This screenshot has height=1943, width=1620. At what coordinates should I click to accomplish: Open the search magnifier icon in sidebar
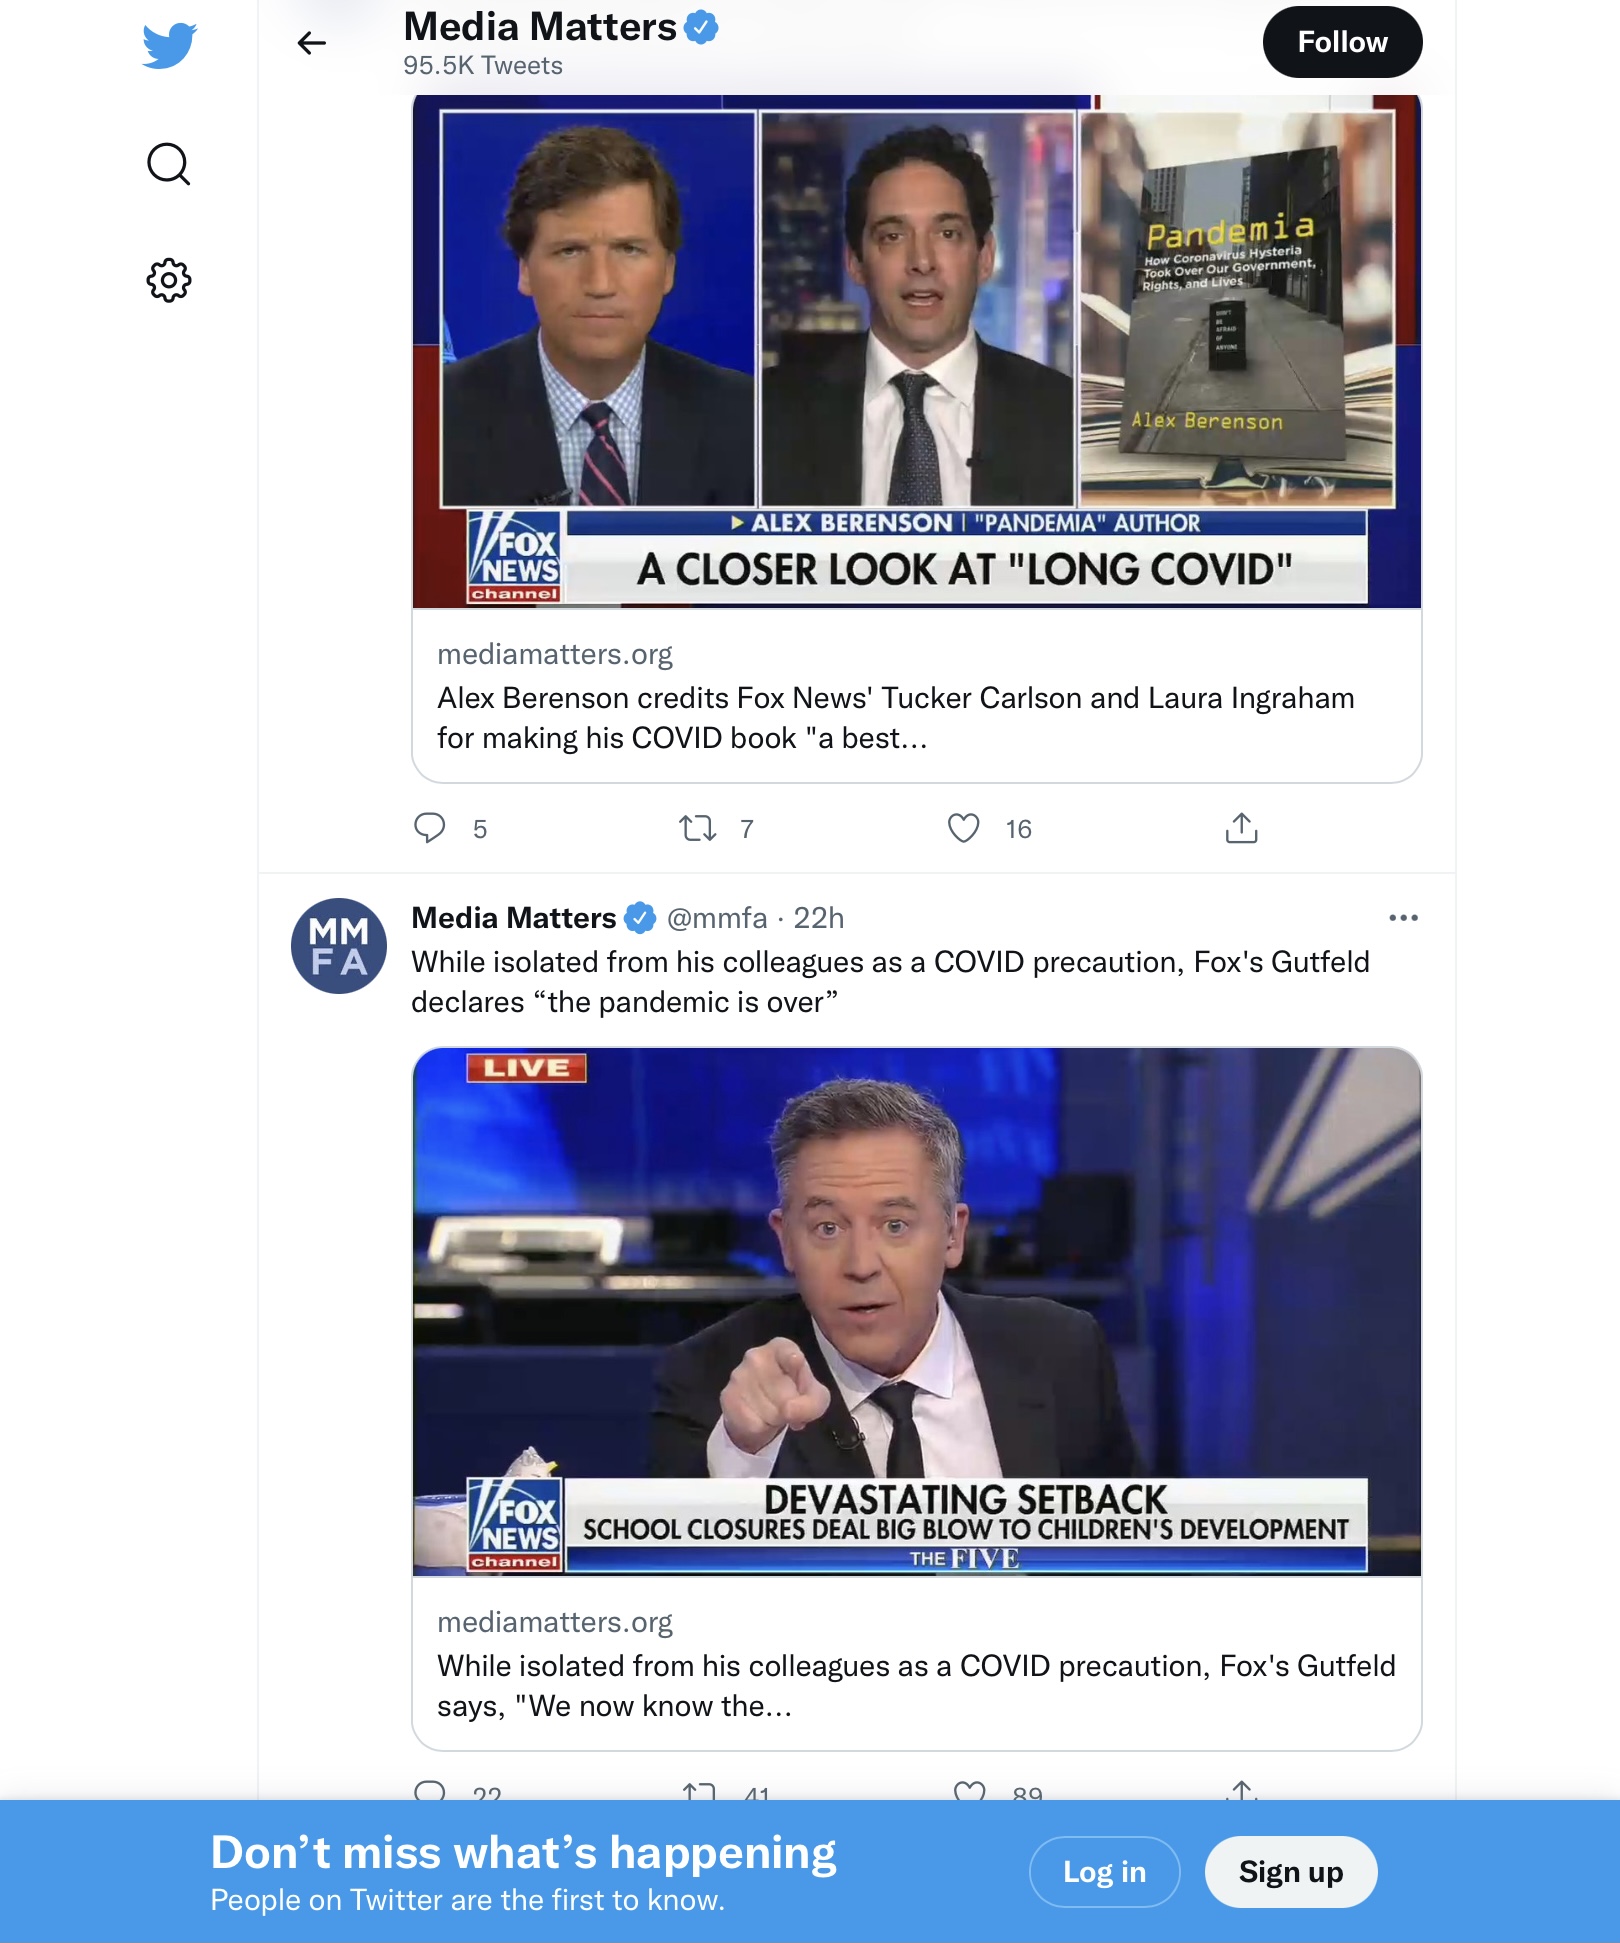click(x=169, y=164)
